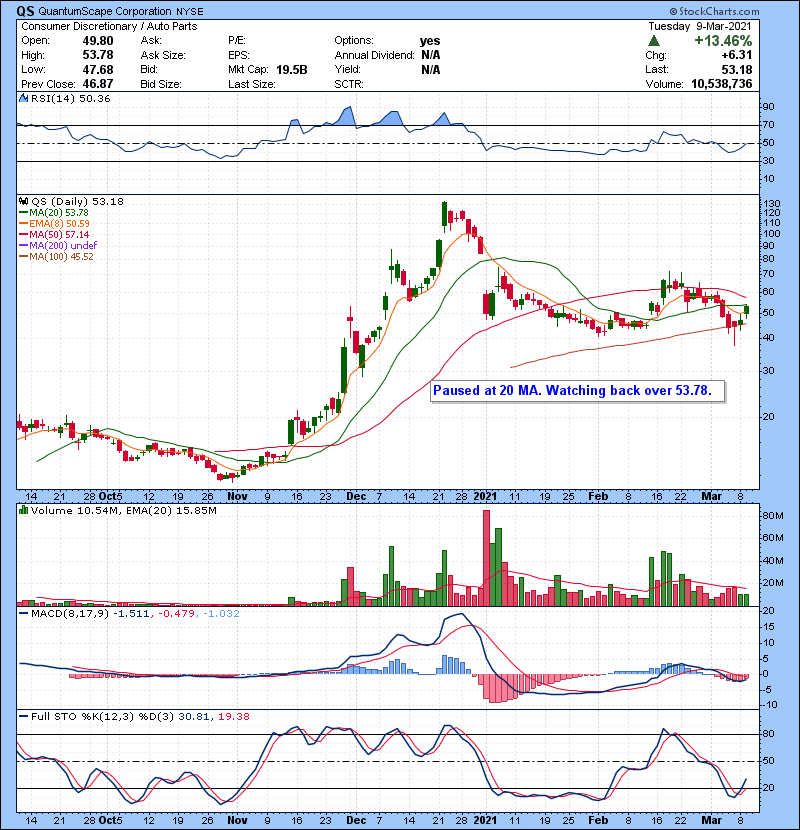Click the RSI area icon beside RSI(14)
This screenshot has width=800, height=830.
click(x=23, y=98)
